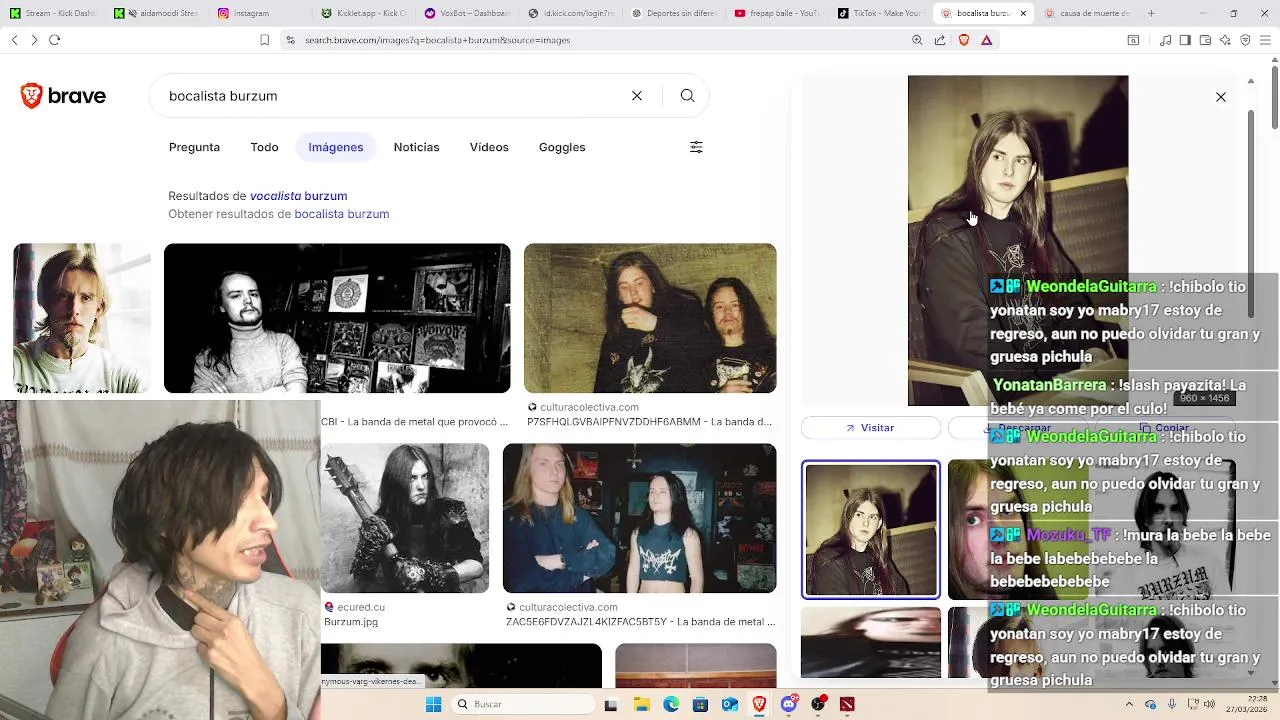Image resolution: width=1280 pixels, height=720 pixels.
Task: Click the Visitar button
Action: click(871, 428)
